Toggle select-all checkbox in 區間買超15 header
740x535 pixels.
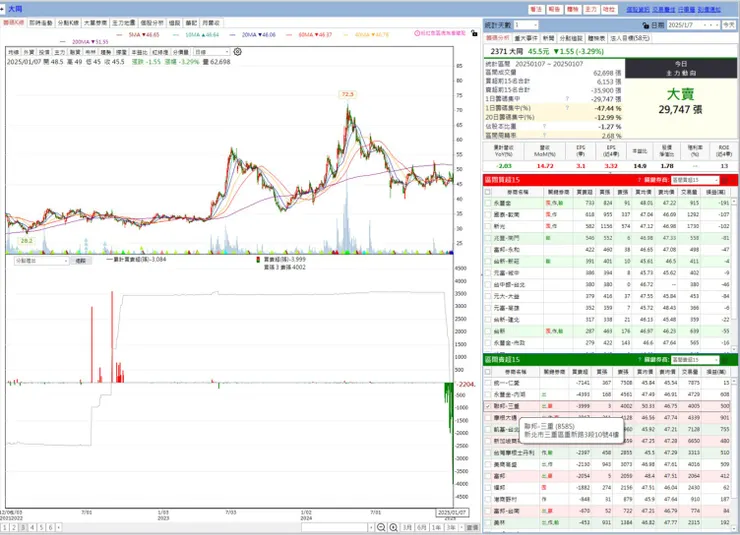click(488, 192)
